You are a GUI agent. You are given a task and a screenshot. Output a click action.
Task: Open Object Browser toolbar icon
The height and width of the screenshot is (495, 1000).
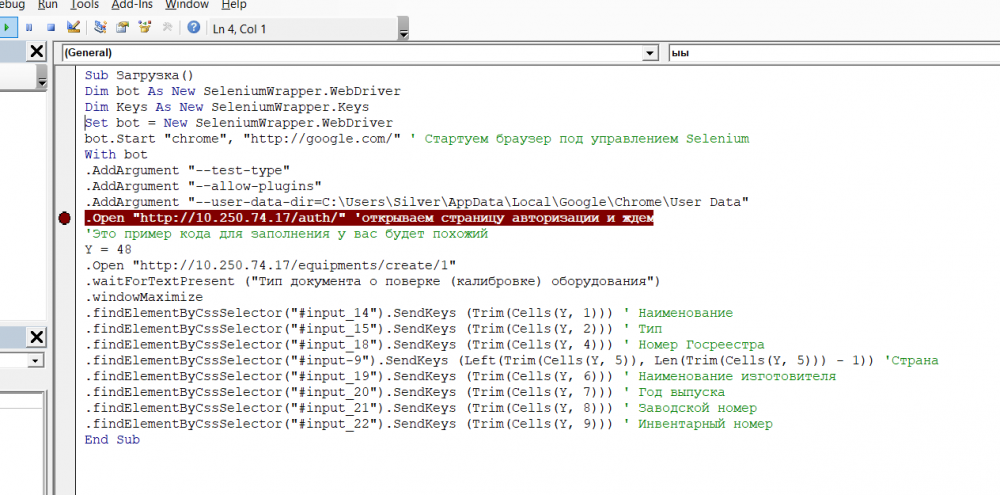145,28
